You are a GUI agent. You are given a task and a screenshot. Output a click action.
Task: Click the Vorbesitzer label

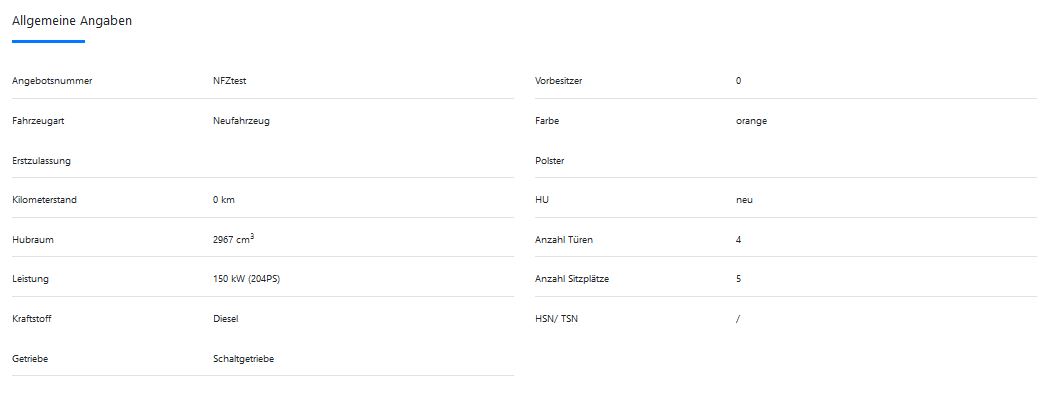[x=558, y=81]
